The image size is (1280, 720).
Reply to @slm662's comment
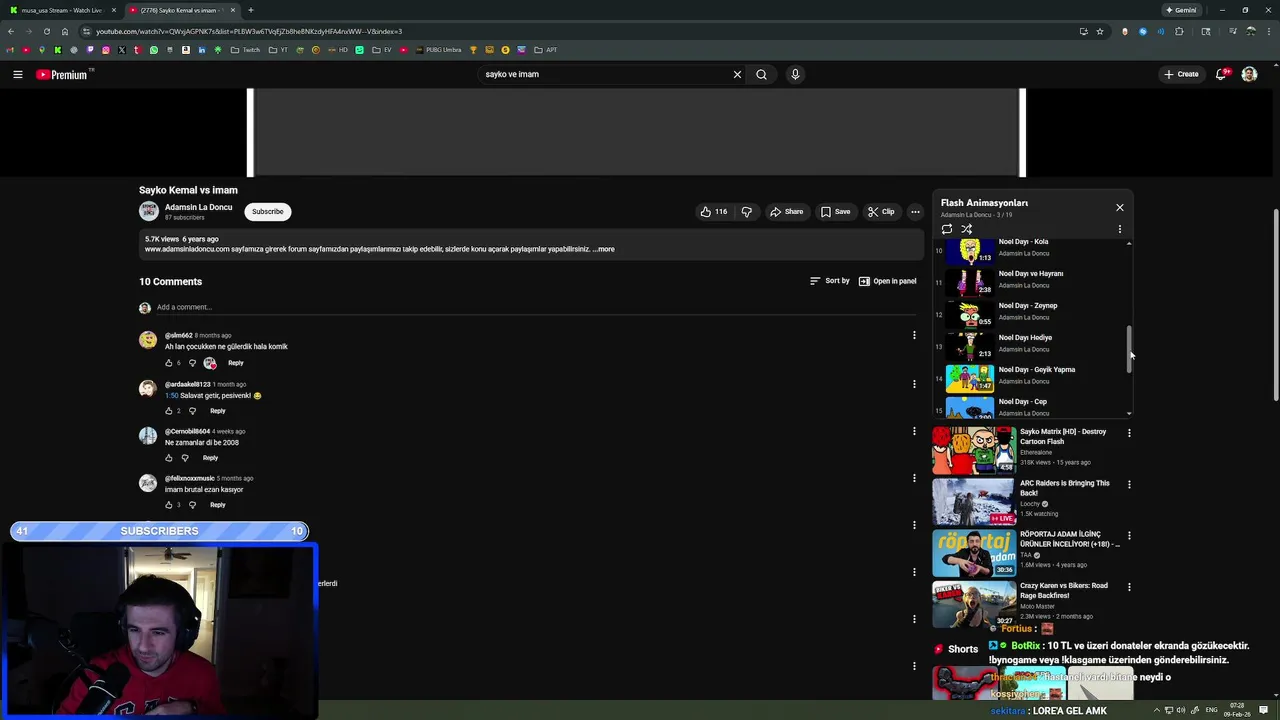[236, 363]
